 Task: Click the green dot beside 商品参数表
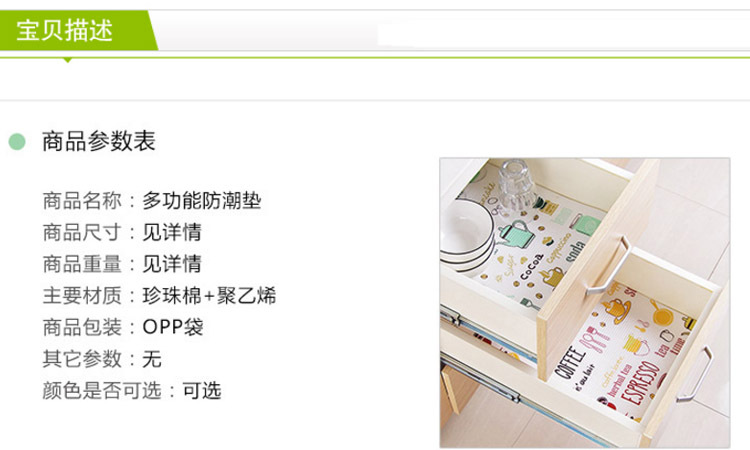tap(17, 142)
